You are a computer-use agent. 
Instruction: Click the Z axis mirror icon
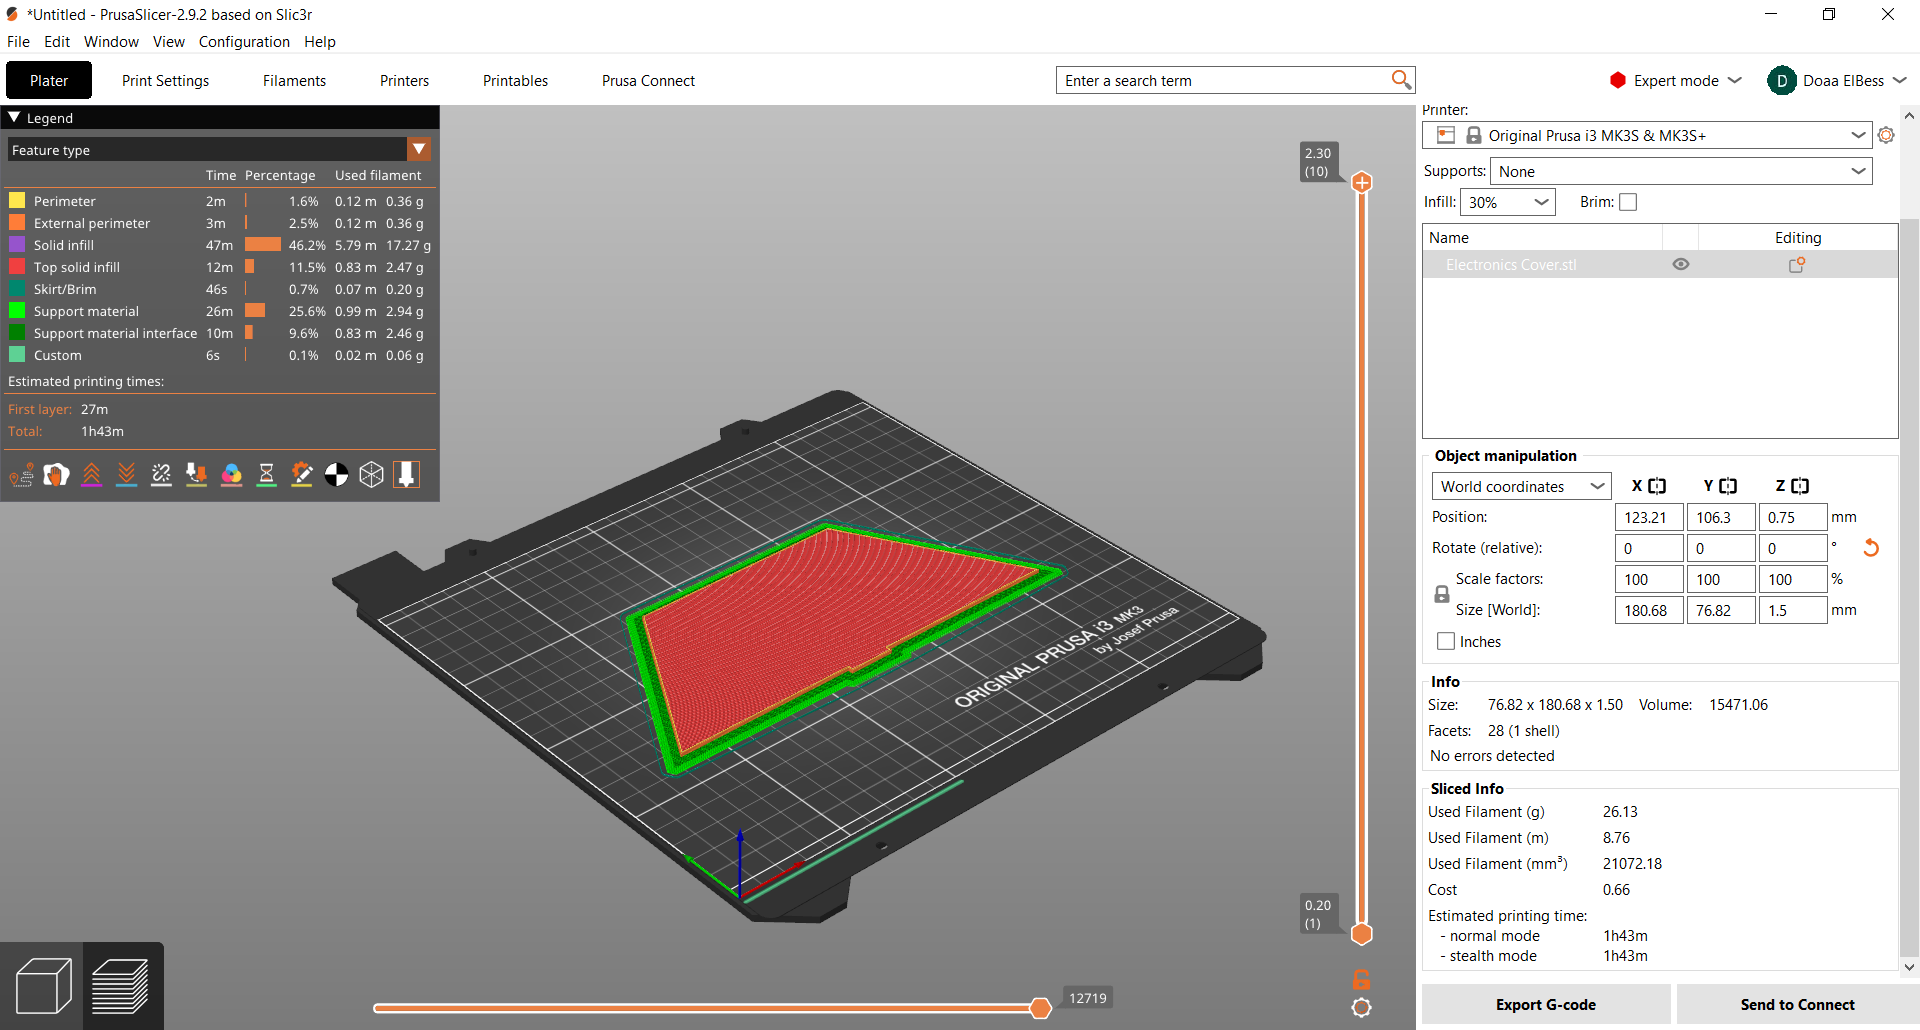click(x=1800, y=486)
